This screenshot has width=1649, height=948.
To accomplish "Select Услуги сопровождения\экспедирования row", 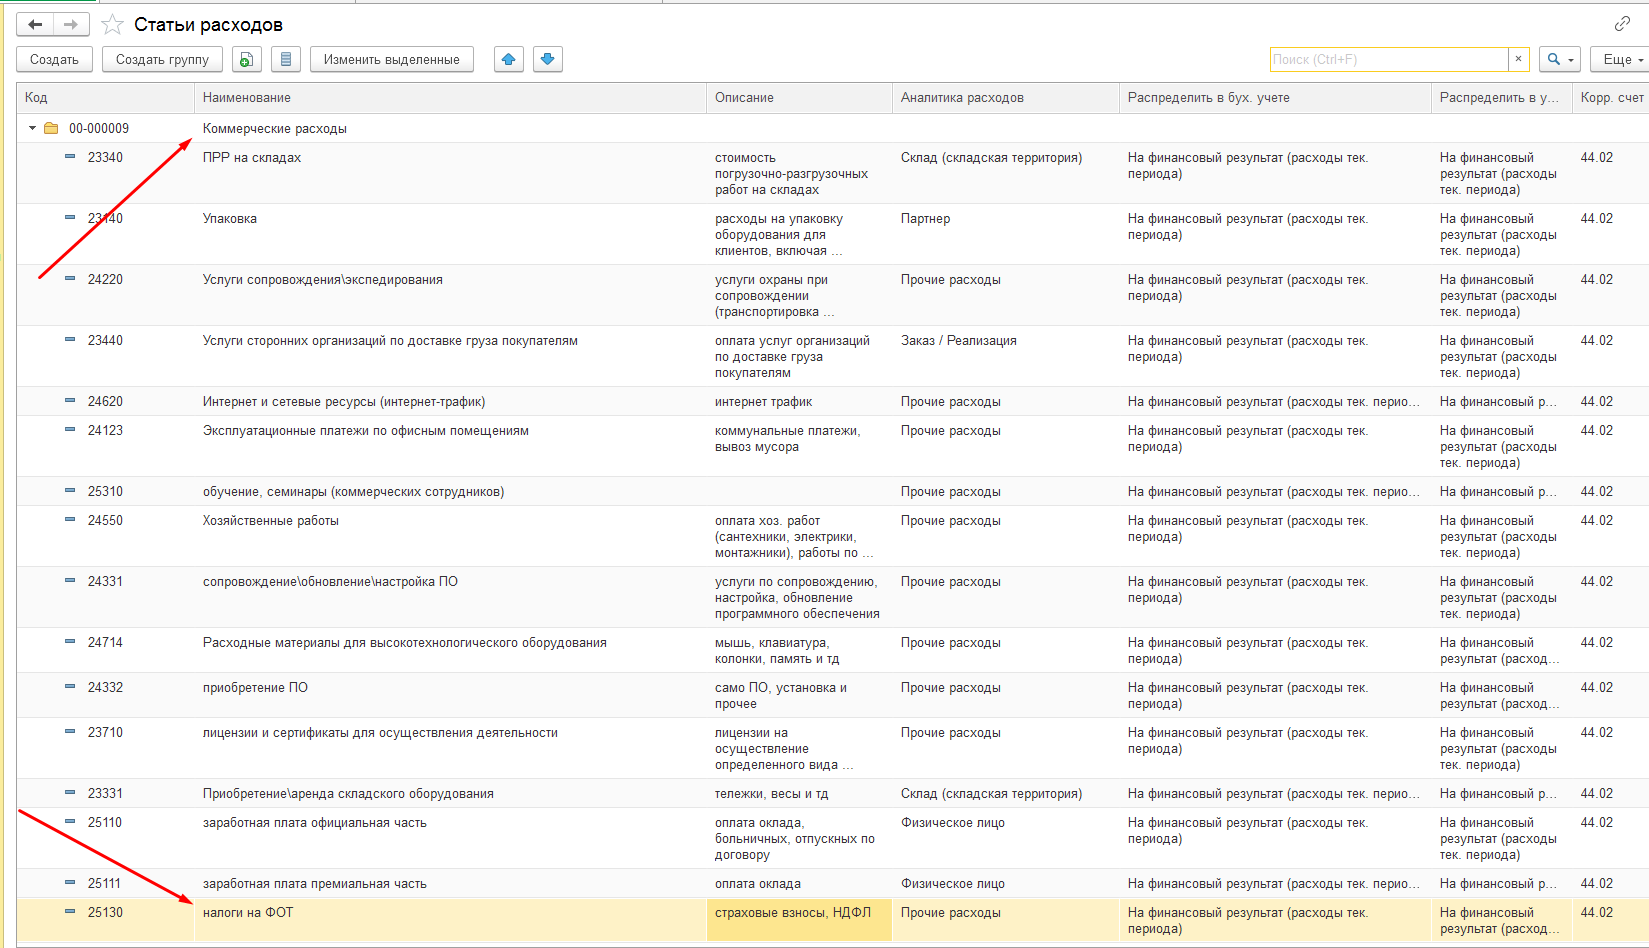I will point(832,295).
